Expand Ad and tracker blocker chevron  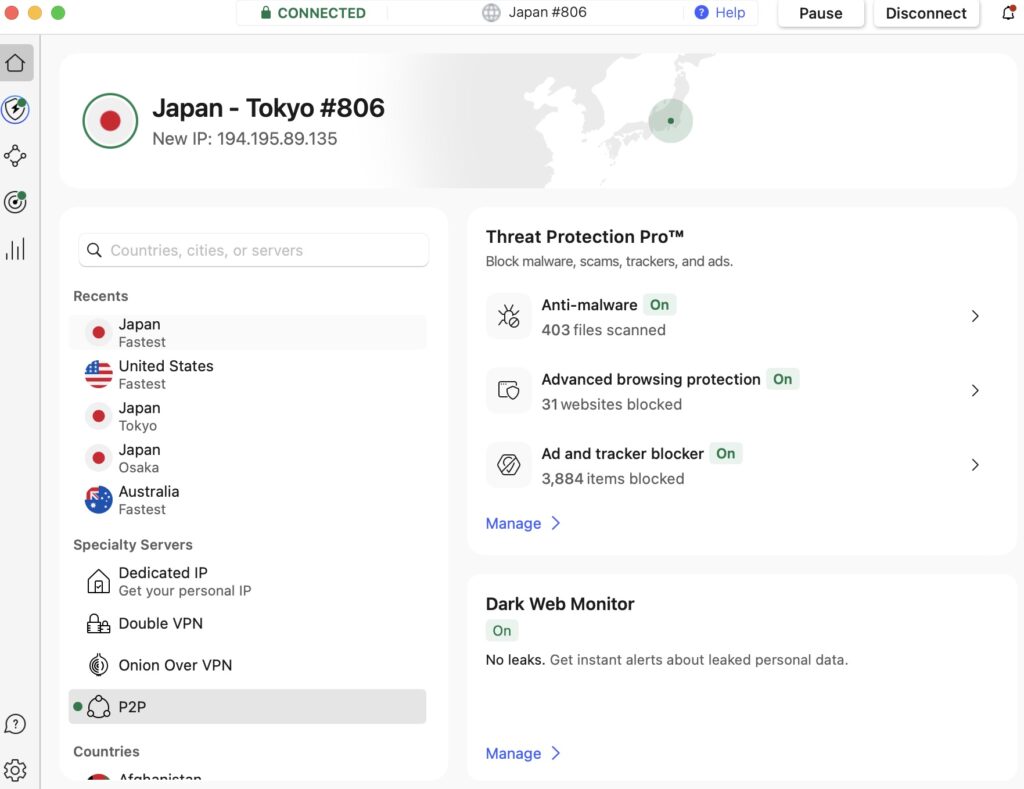[x=975, y=465]
